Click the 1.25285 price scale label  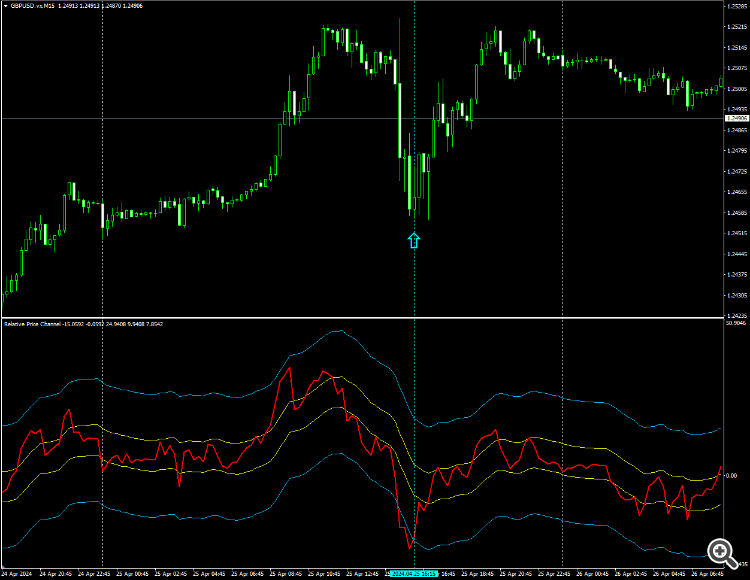click(737, 6)
